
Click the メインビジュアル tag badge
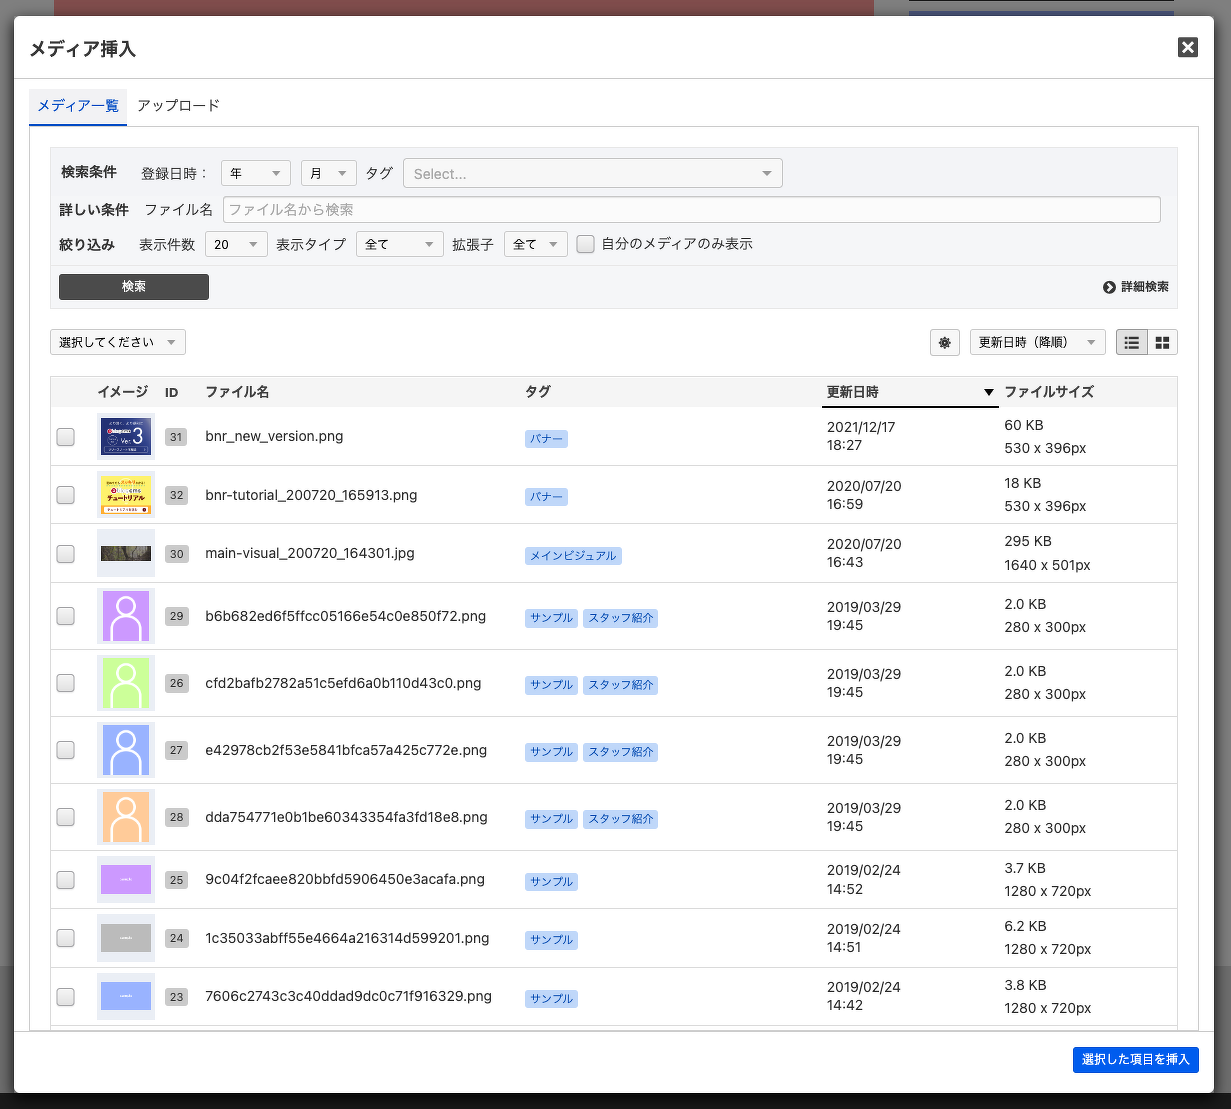573,555
